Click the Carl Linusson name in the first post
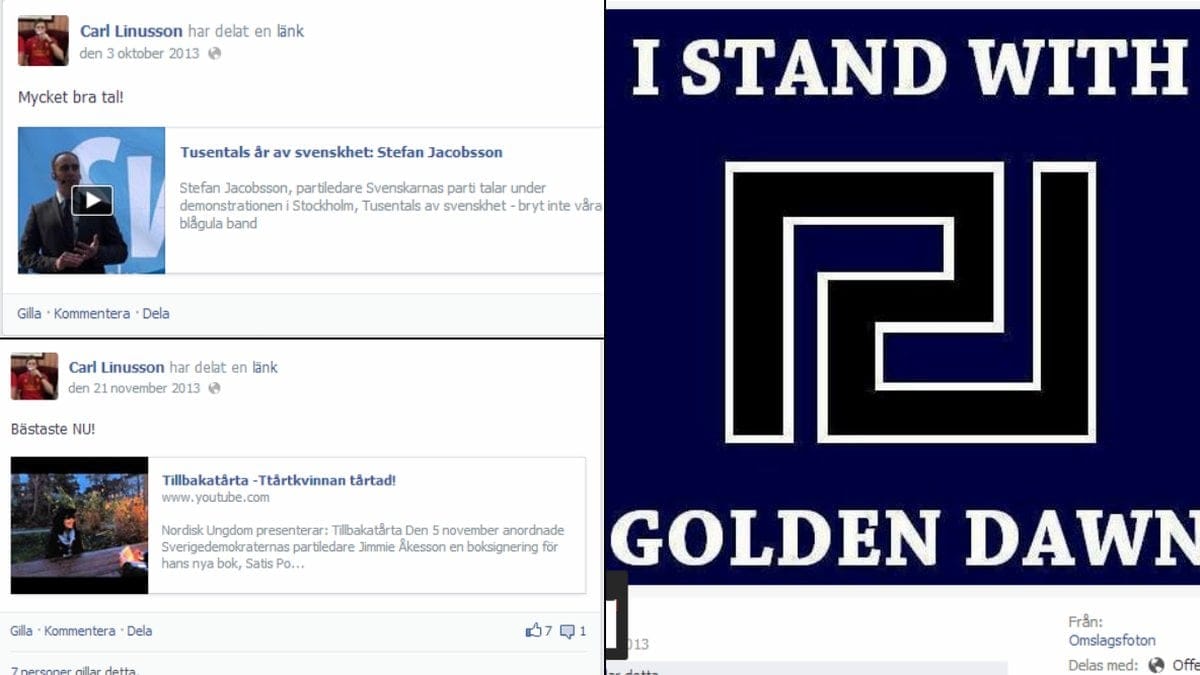 (132, 31)
